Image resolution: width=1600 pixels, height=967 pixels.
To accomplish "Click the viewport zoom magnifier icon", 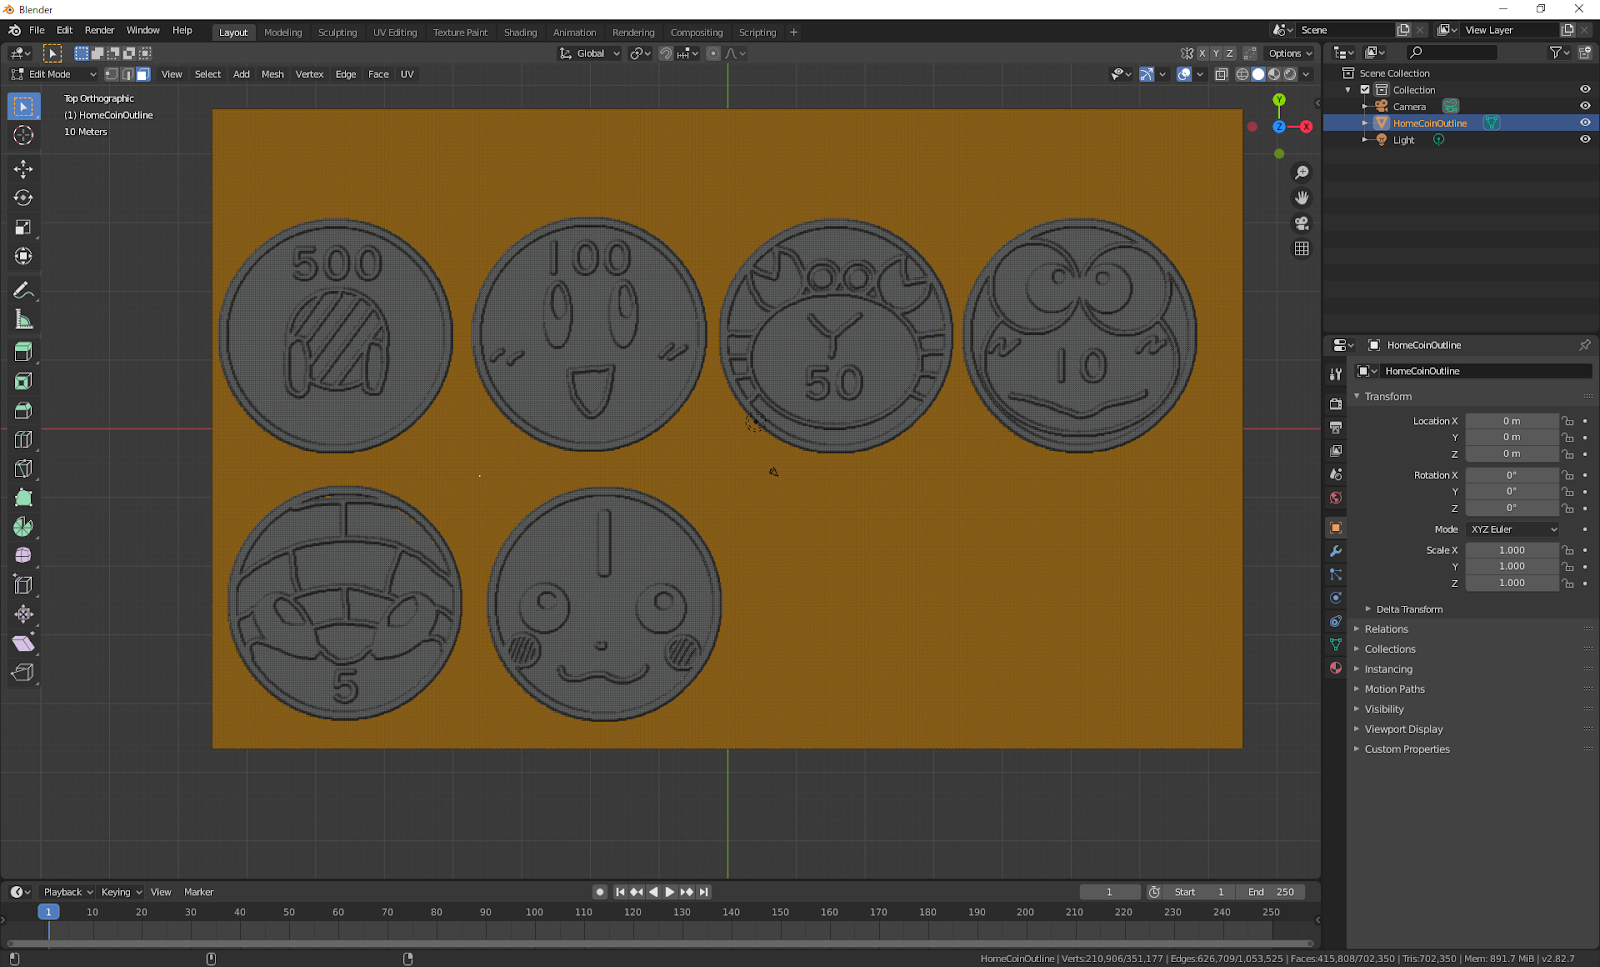I will [x=1301, y=173].
